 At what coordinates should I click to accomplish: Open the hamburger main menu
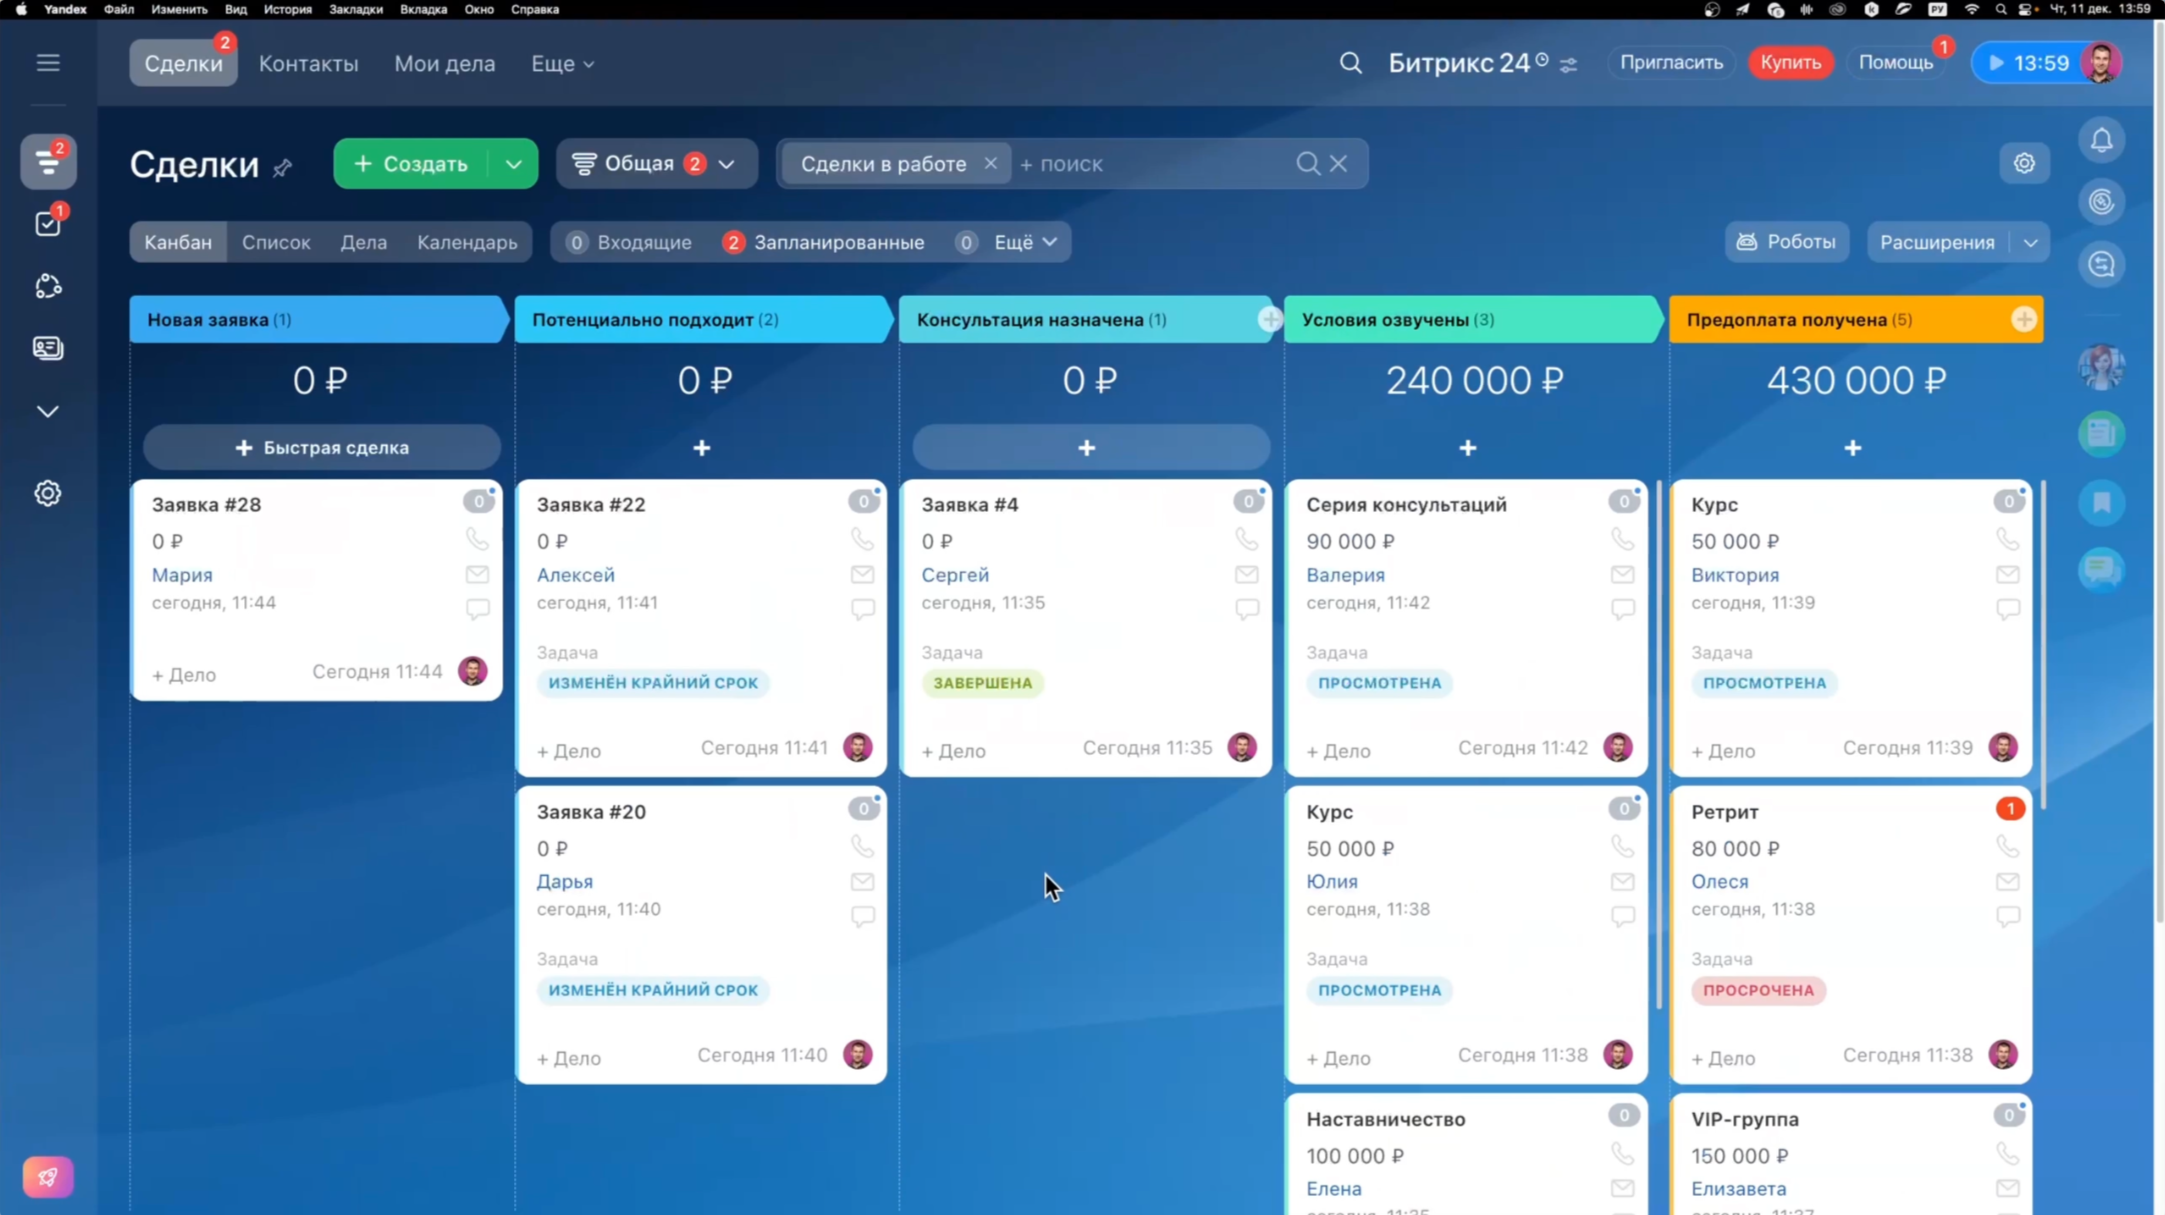48,63
